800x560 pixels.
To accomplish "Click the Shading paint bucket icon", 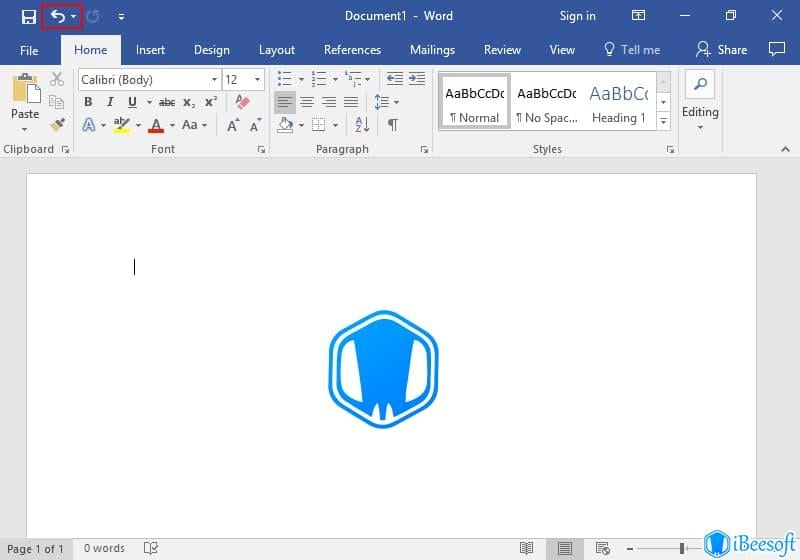I will 285,125.
